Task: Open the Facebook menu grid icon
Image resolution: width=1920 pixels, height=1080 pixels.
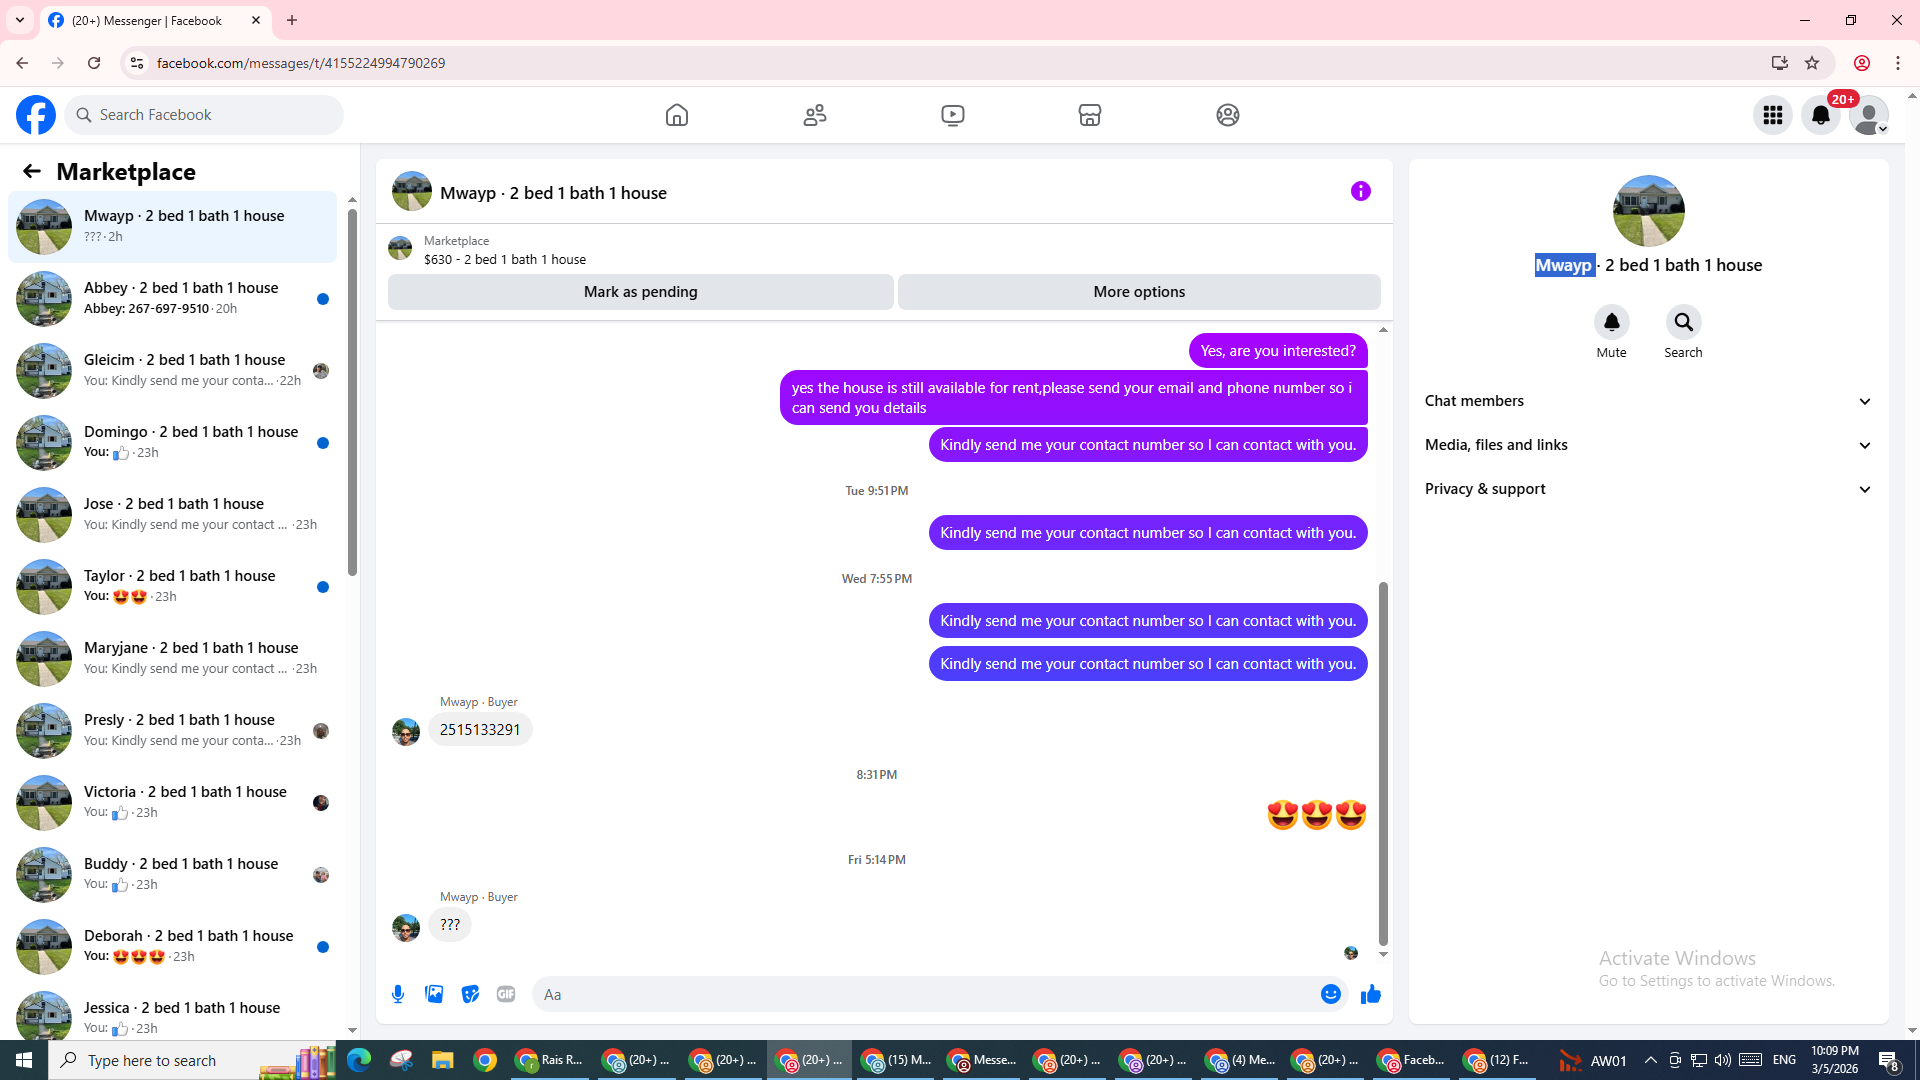Action: click(1772, 115)
